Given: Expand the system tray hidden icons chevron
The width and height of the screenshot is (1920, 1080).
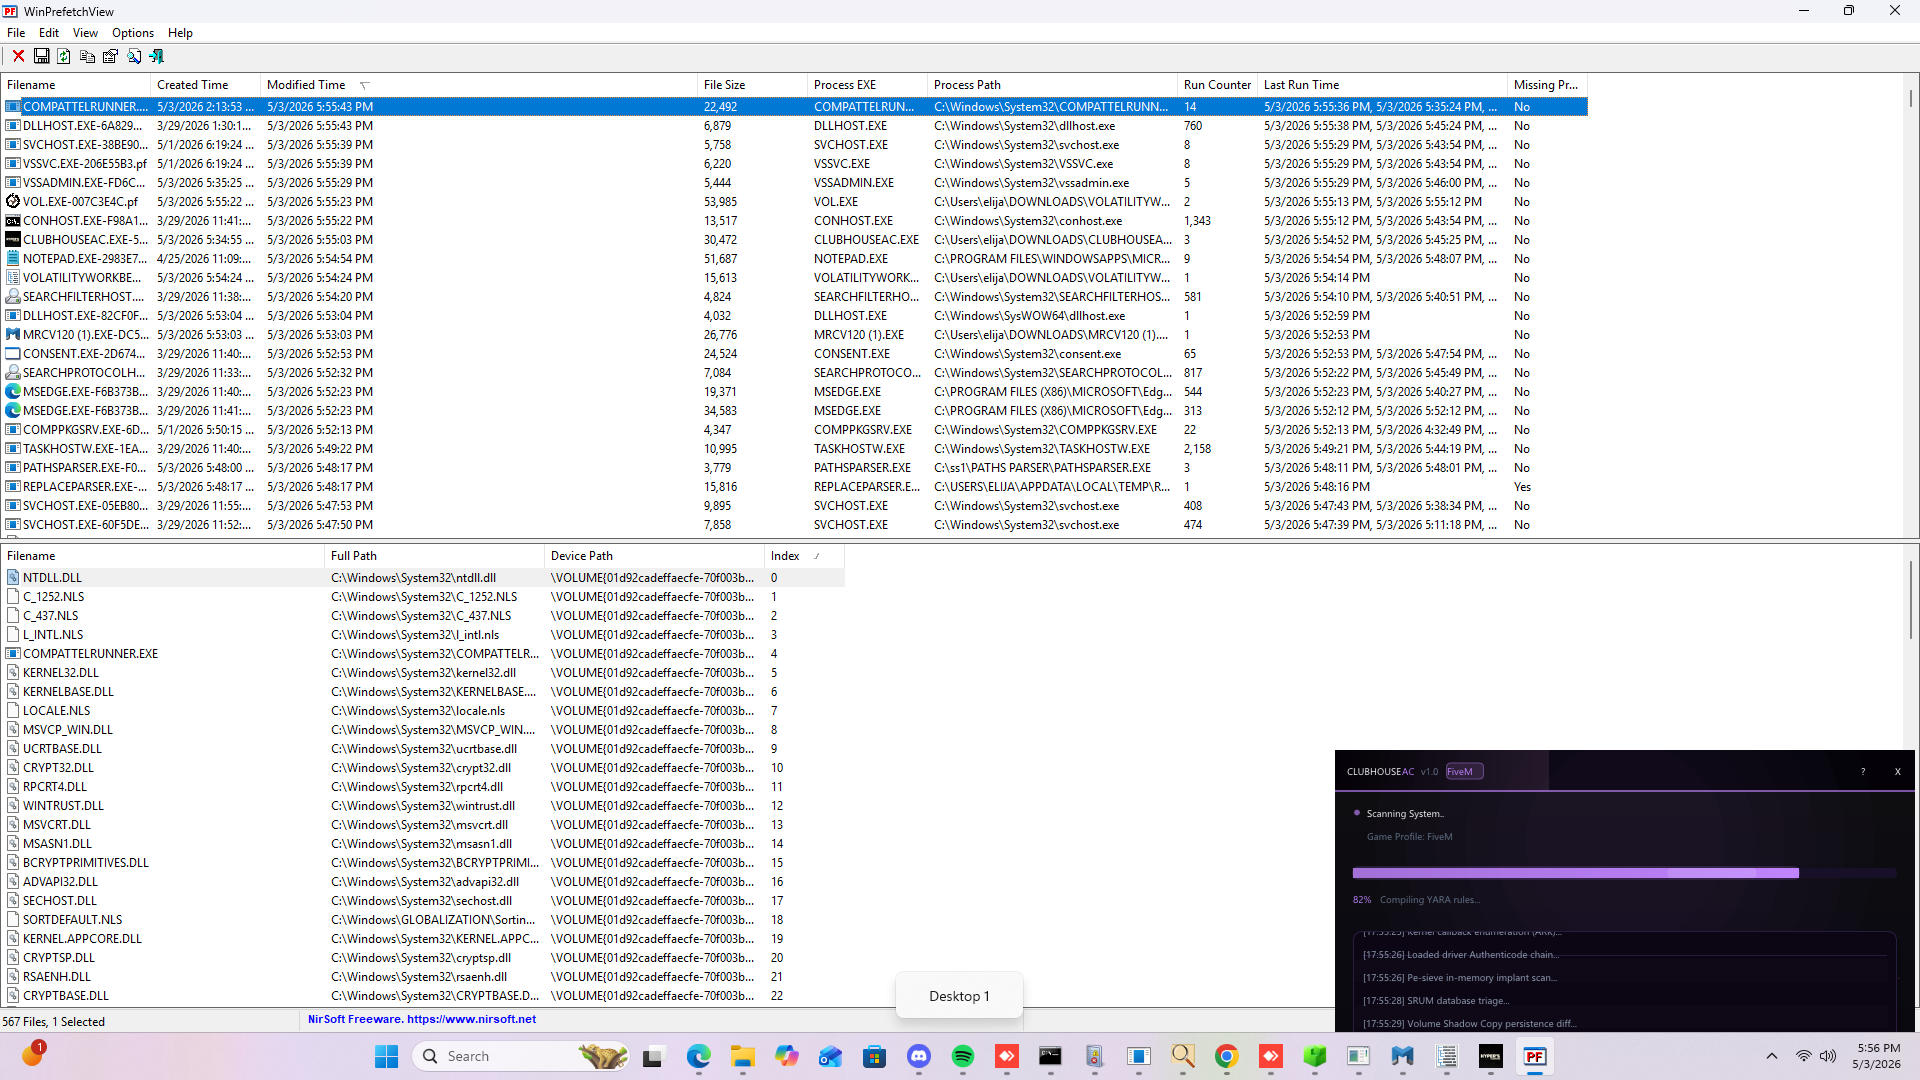Looking at the screenshot, I should [x=1771, y=1056].
